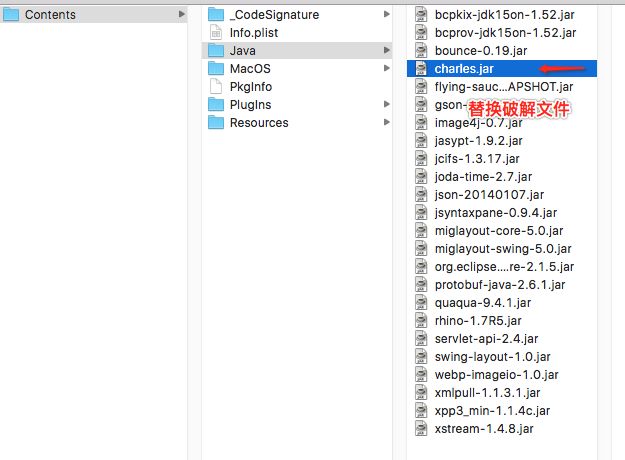Select swing-layout-1.0.jar file name
The height and width of the screenshot is (460, 625).
point(493,356)
